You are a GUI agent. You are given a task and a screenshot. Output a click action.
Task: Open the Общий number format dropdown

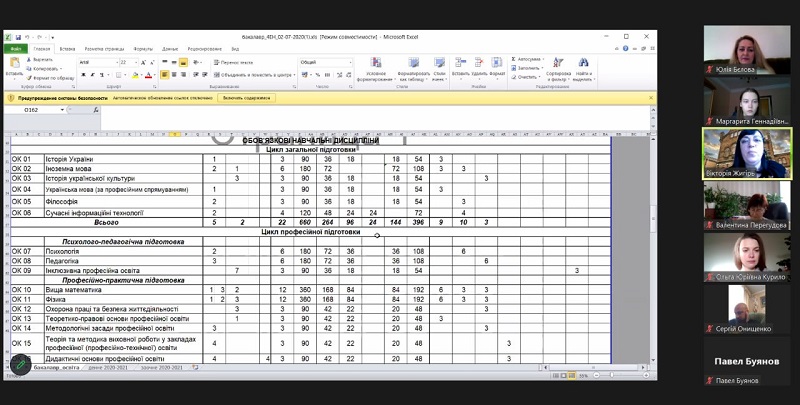tap(350, 63)
